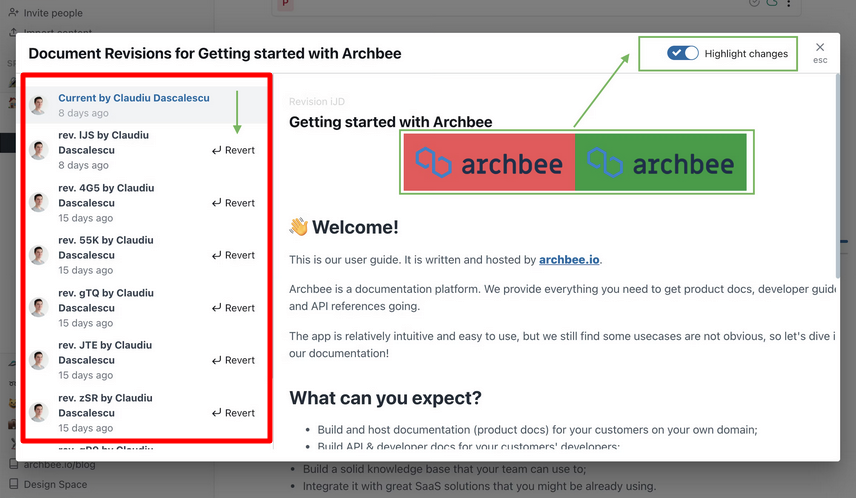Open revision rev. zSR by Claudiu Dascalescu
Screen dimensions: 856x498
[x=106, y=405]
